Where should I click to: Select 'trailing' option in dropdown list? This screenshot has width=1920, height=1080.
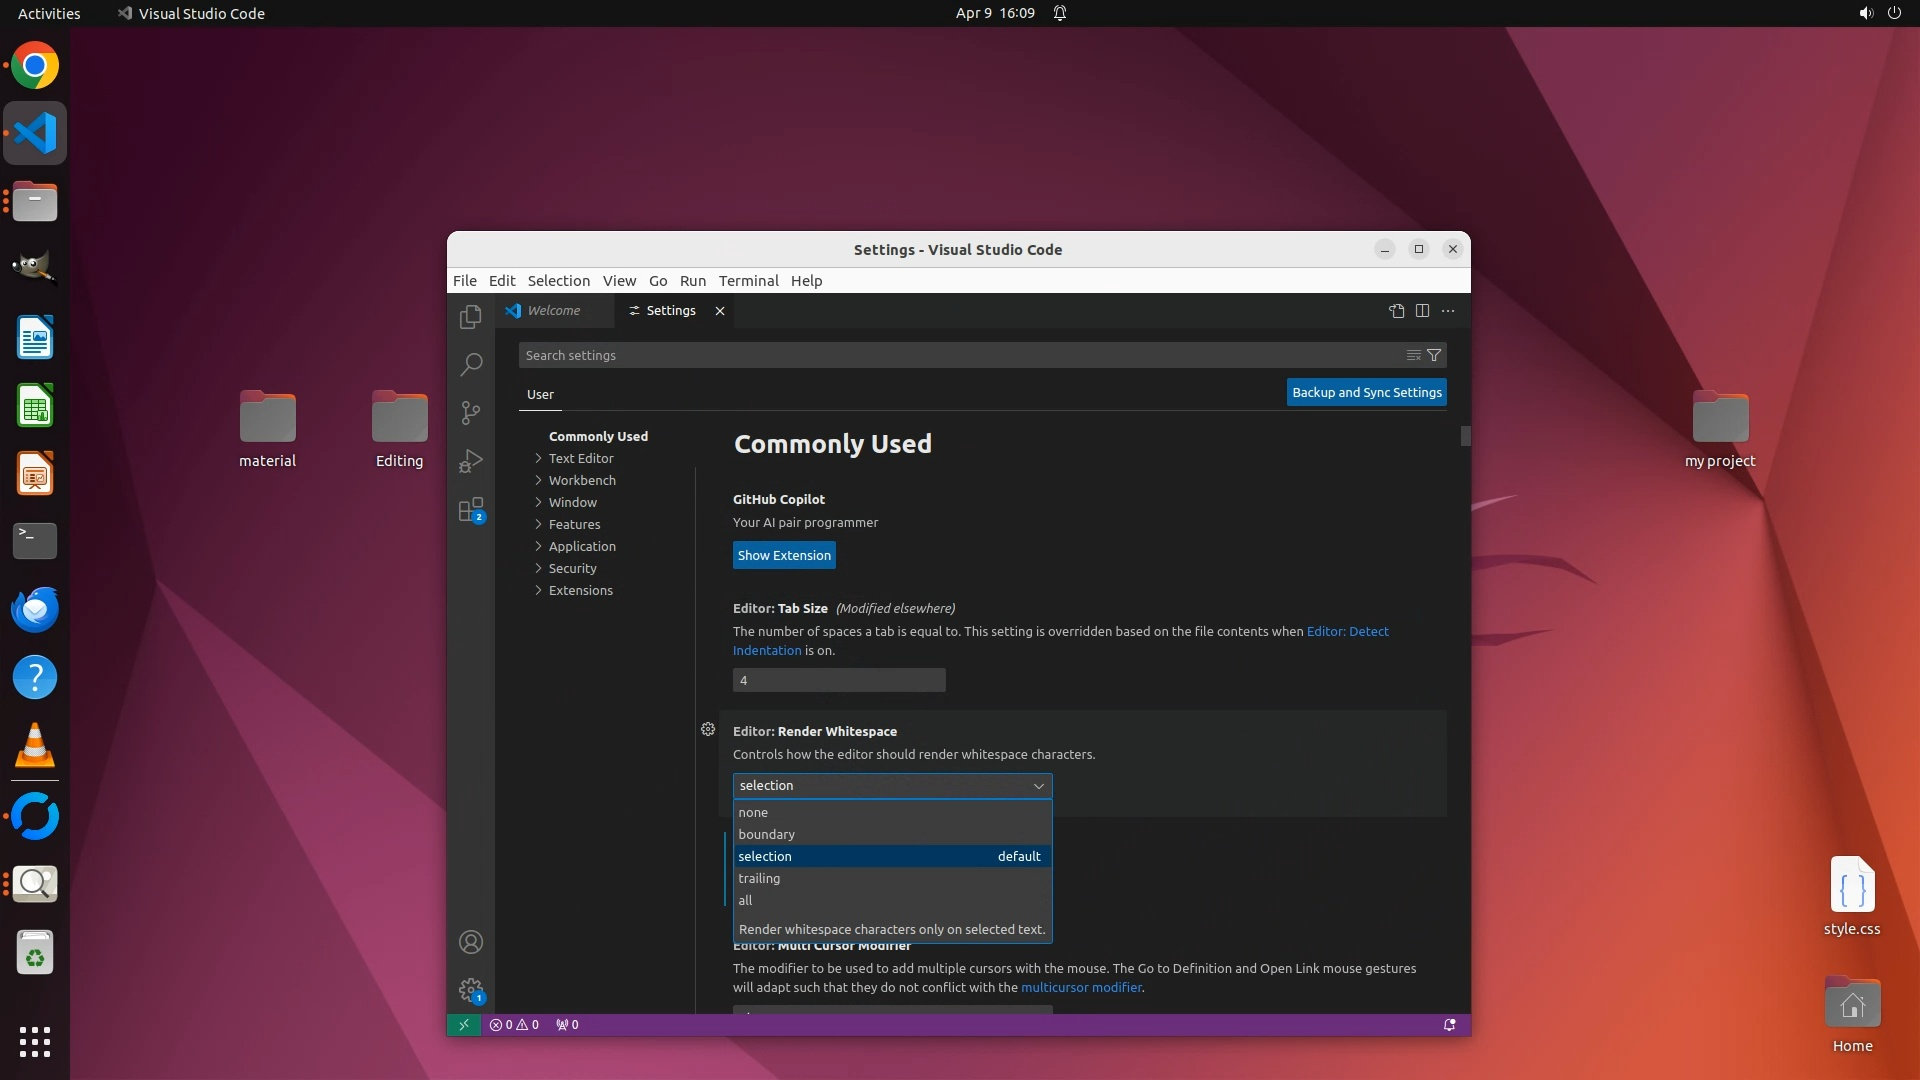759,878
